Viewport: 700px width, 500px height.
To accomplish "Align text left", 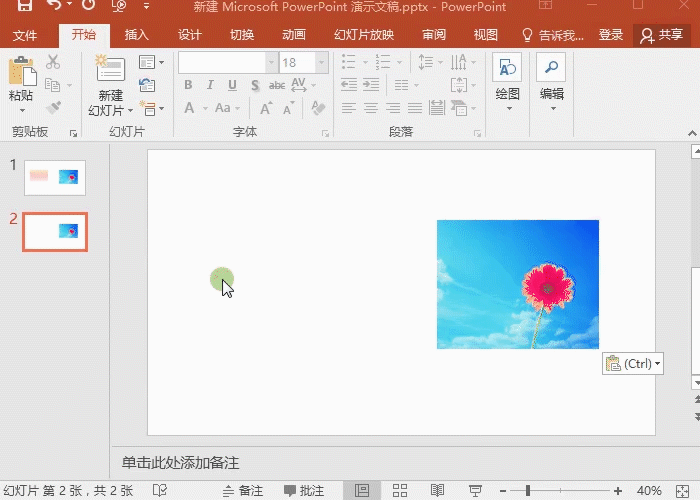I will point(349,108).
